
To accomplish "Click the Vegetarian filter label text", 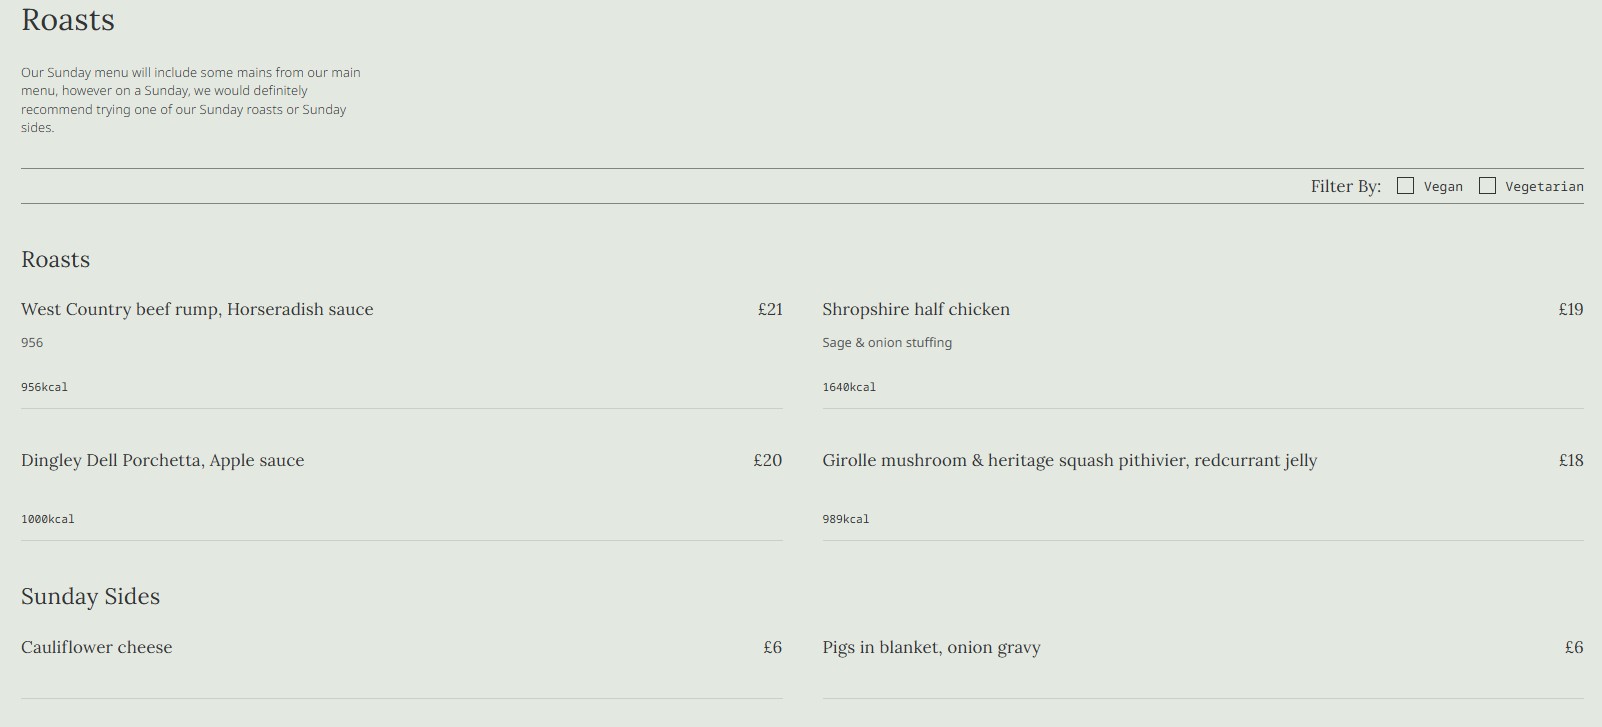I will point(1544,187).
